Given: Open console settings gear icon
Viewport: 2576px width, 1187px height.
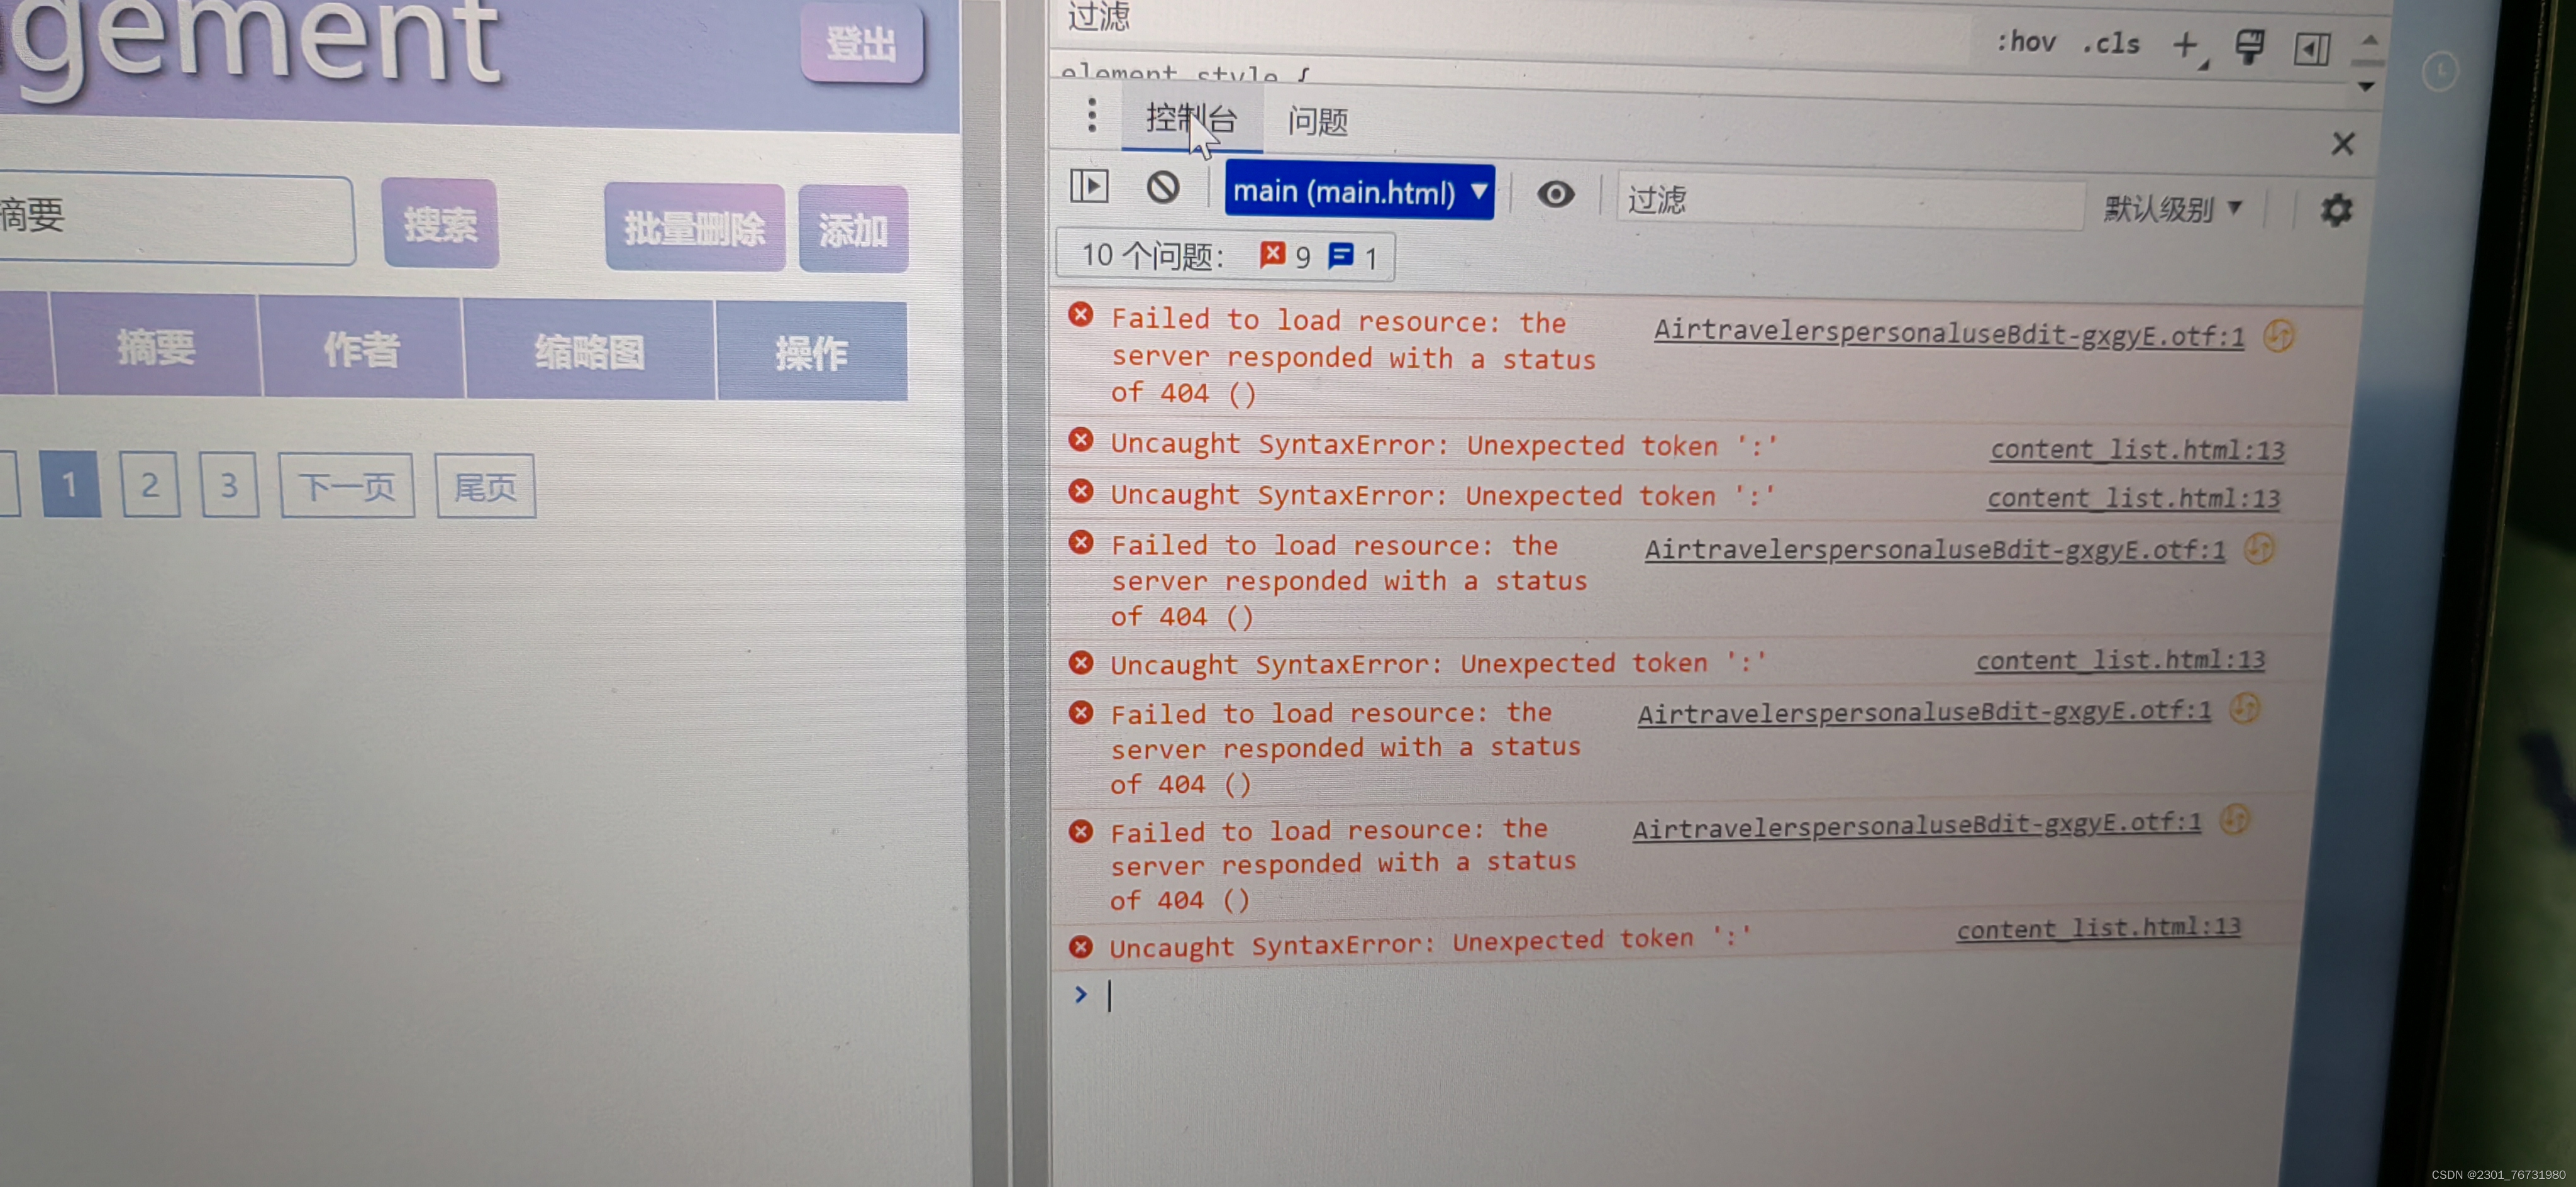Looking at the screenshot, I should [x=2336, y=210].
